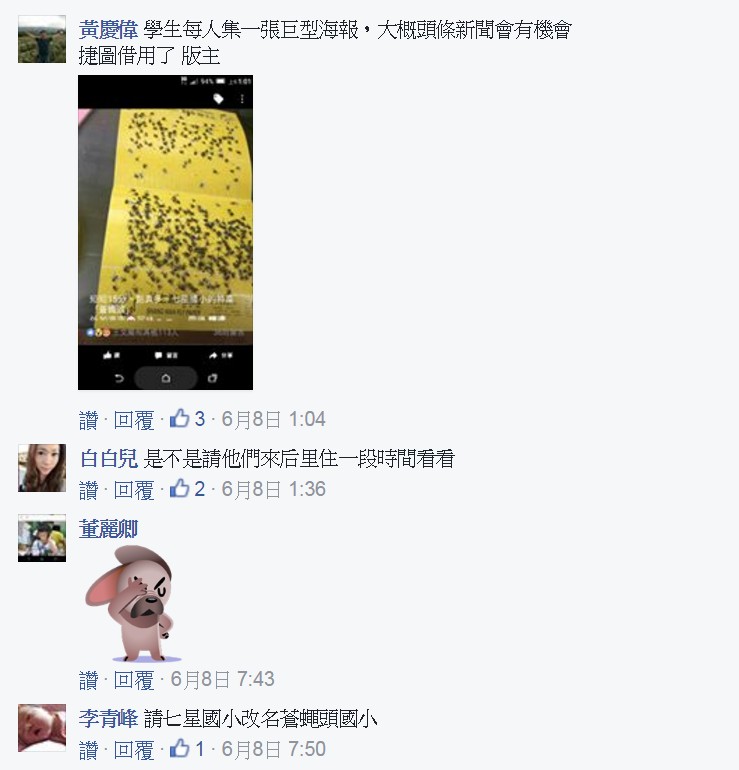This screenshot has height=770, width=739.
Task: Like 李青峰's comment with 讚
Action: (x=88, y=750)
